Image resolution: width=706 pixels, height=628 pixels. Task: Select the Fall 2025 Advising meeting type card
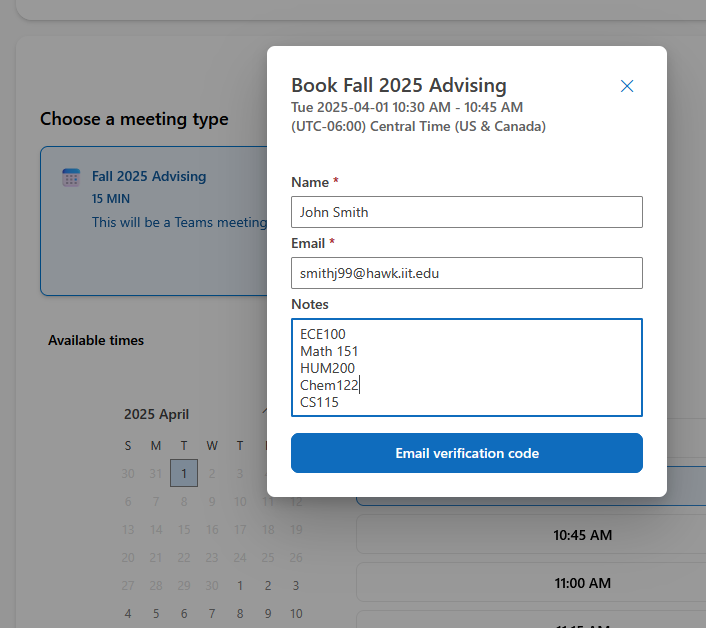coord(154,221)
